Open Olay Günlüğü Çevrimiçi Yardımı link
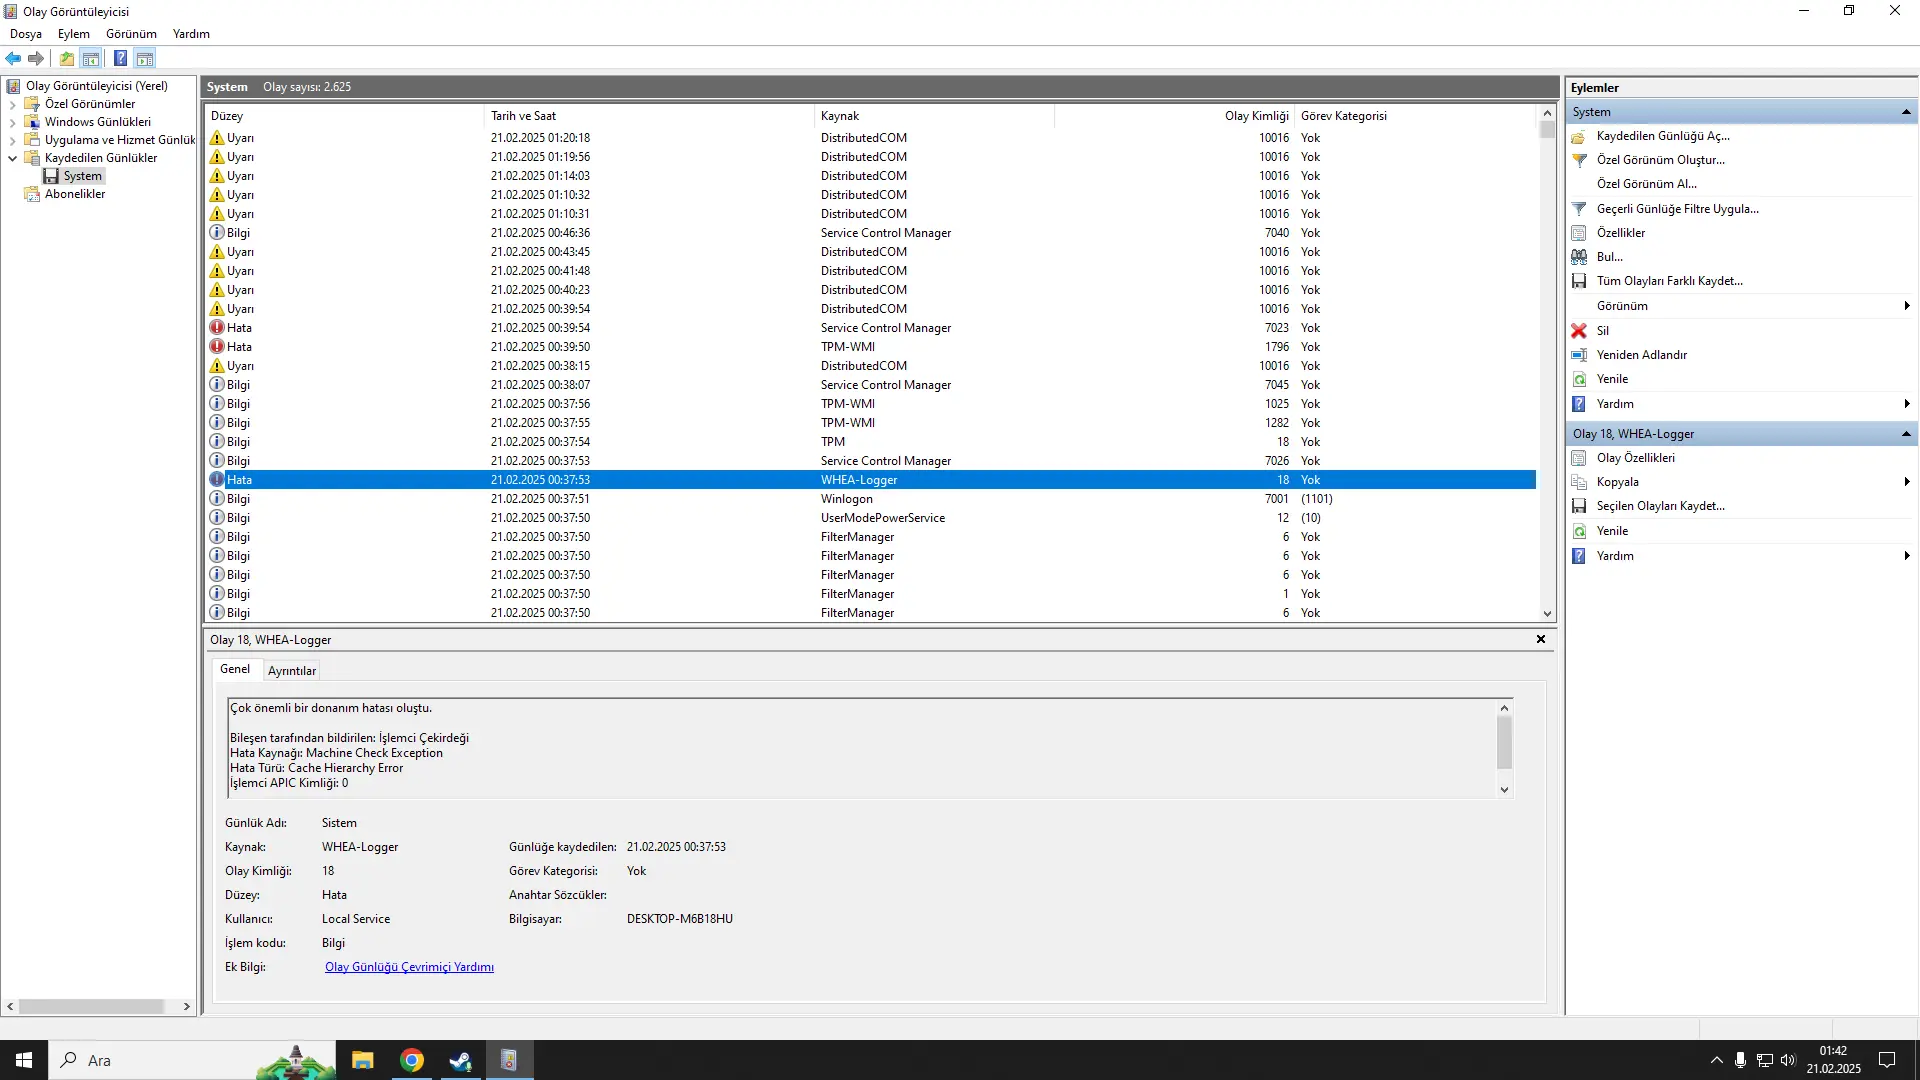1920x1080 pixels. click(x=409, y=967)
